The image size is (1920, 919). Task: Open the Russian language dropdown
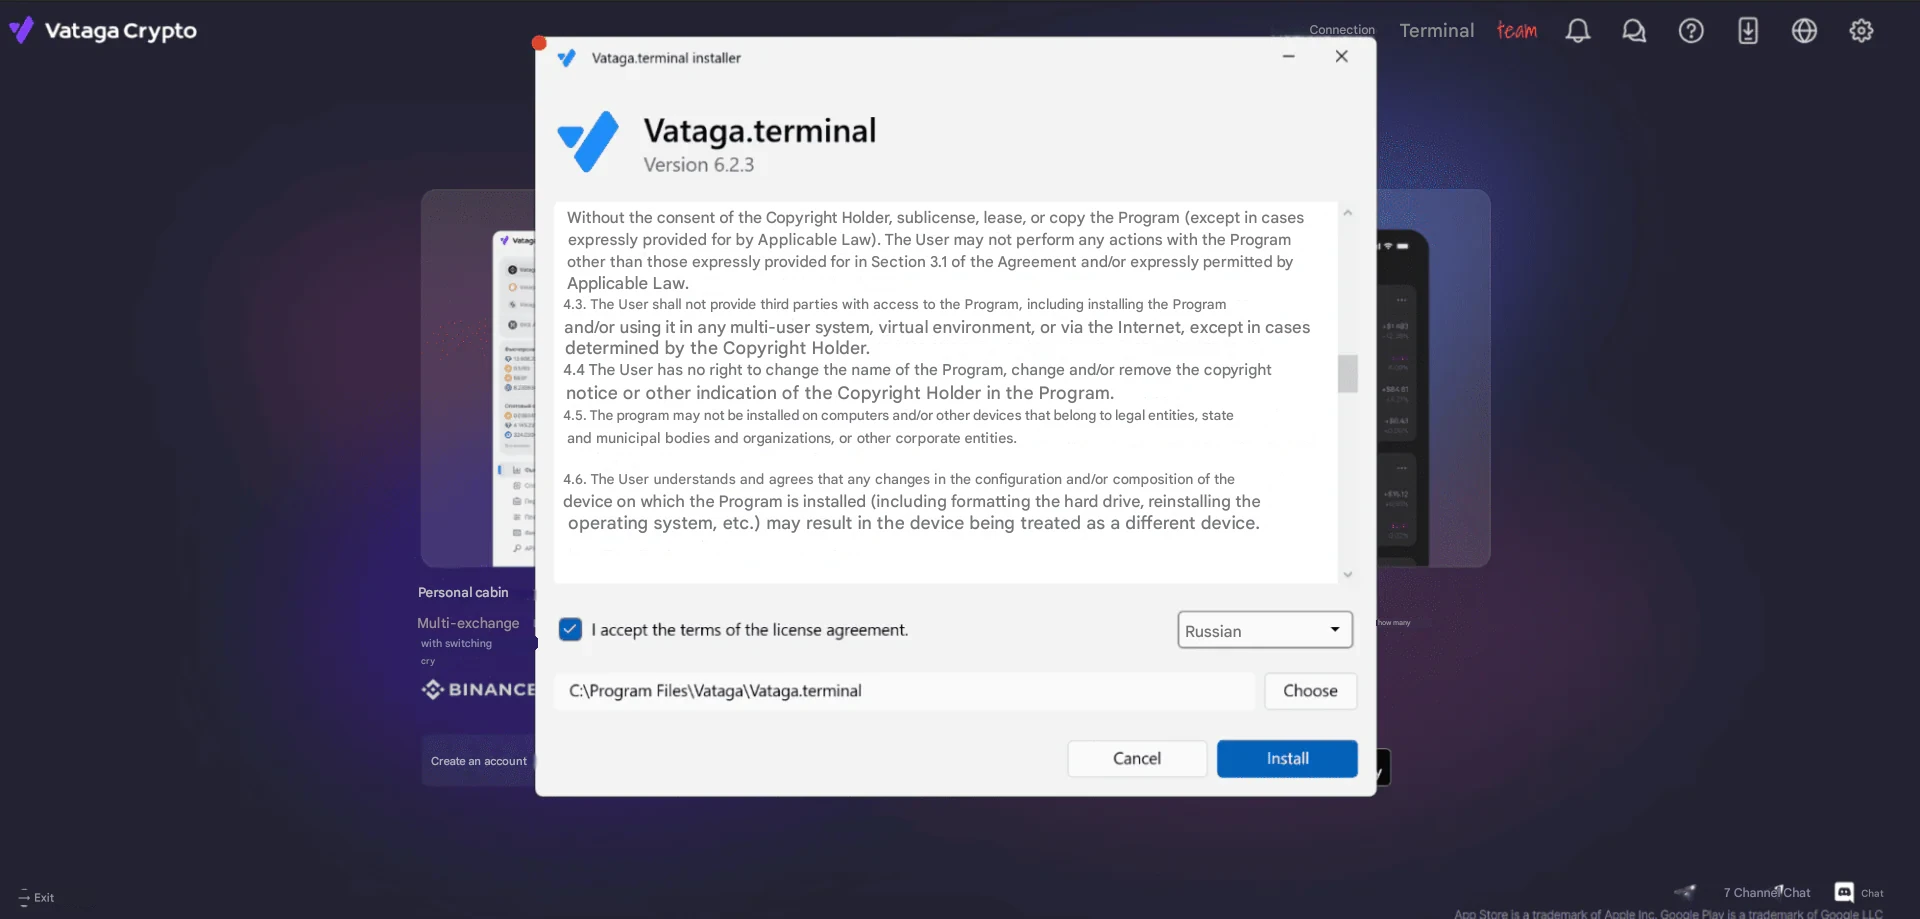coord(1265,630)
